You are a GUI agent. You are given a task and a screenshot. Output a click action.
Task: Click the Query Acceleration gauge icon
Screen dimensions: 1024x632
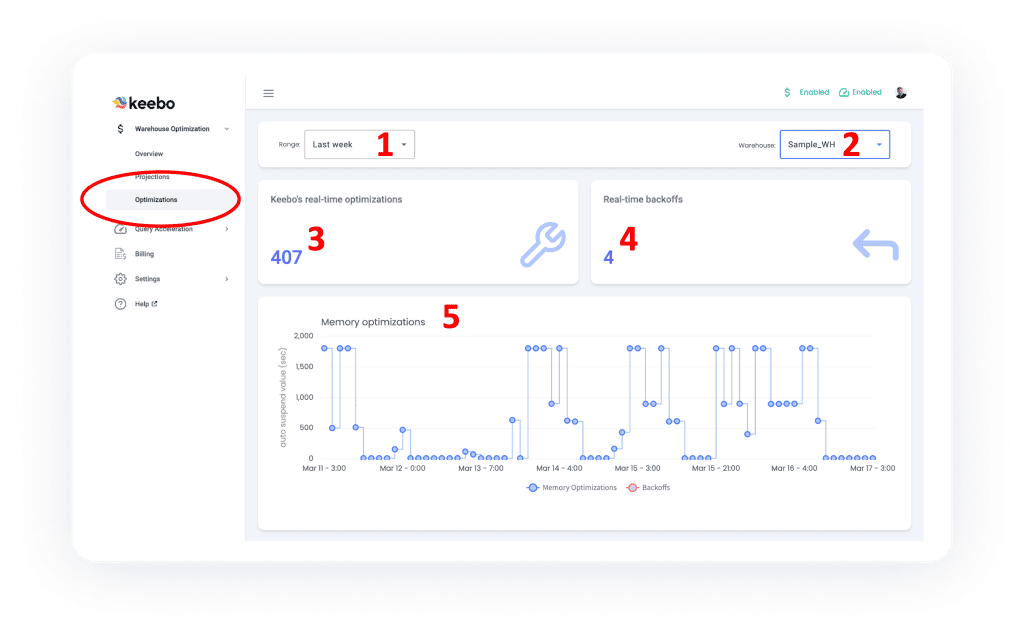coord(120,229)
